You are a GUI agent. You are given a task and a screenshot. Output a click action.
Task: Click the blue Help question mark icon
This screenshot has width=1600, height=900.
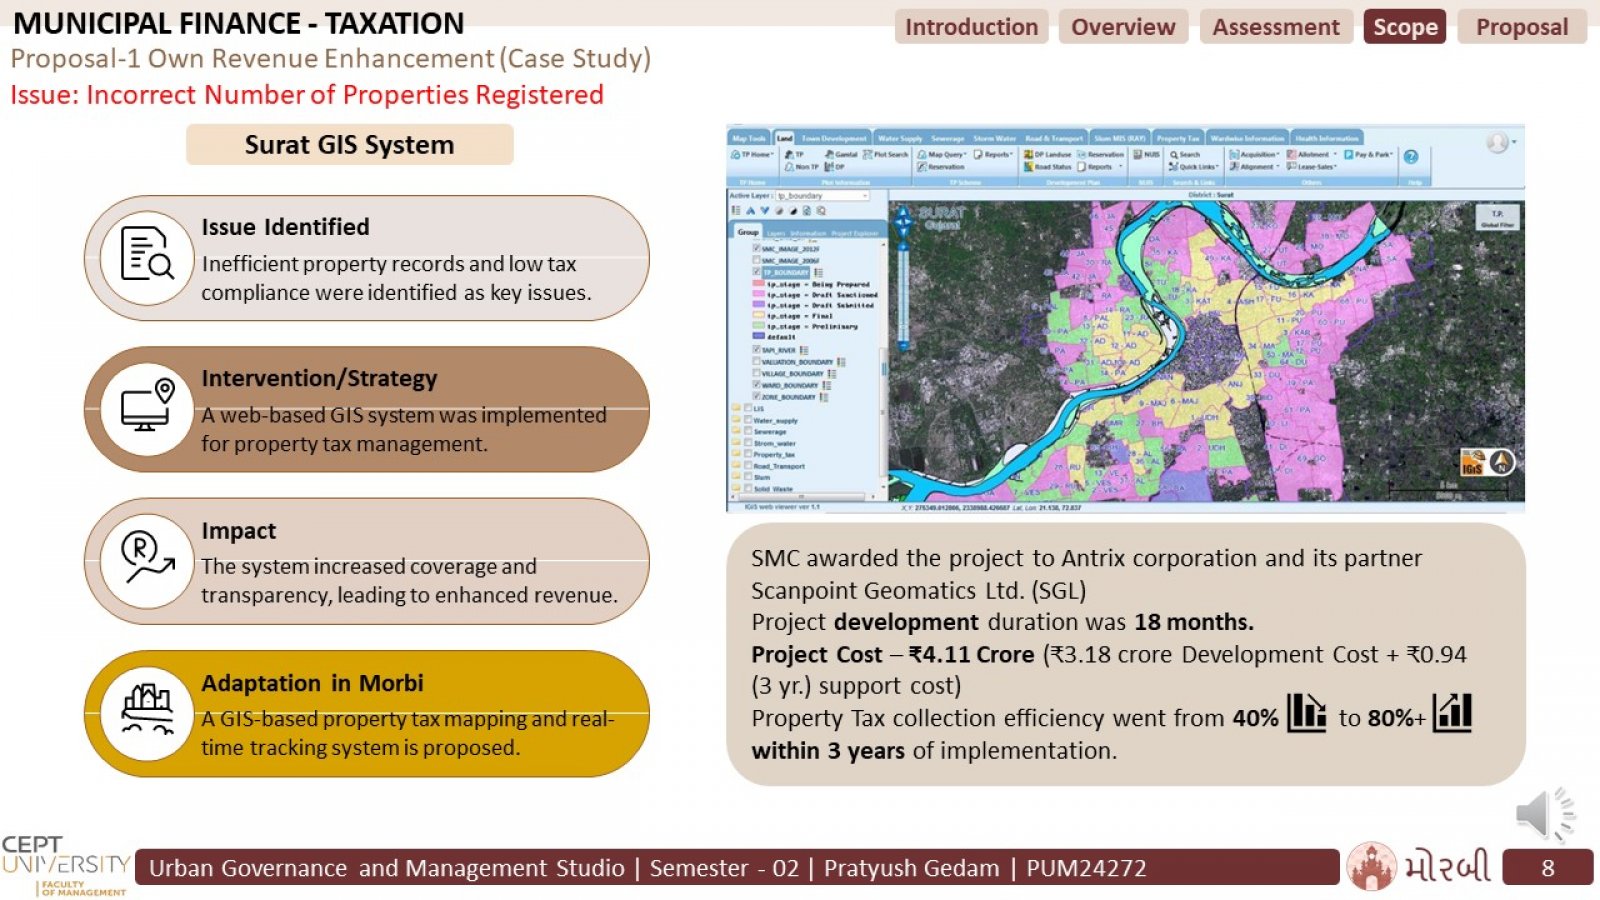[1411, 157]
